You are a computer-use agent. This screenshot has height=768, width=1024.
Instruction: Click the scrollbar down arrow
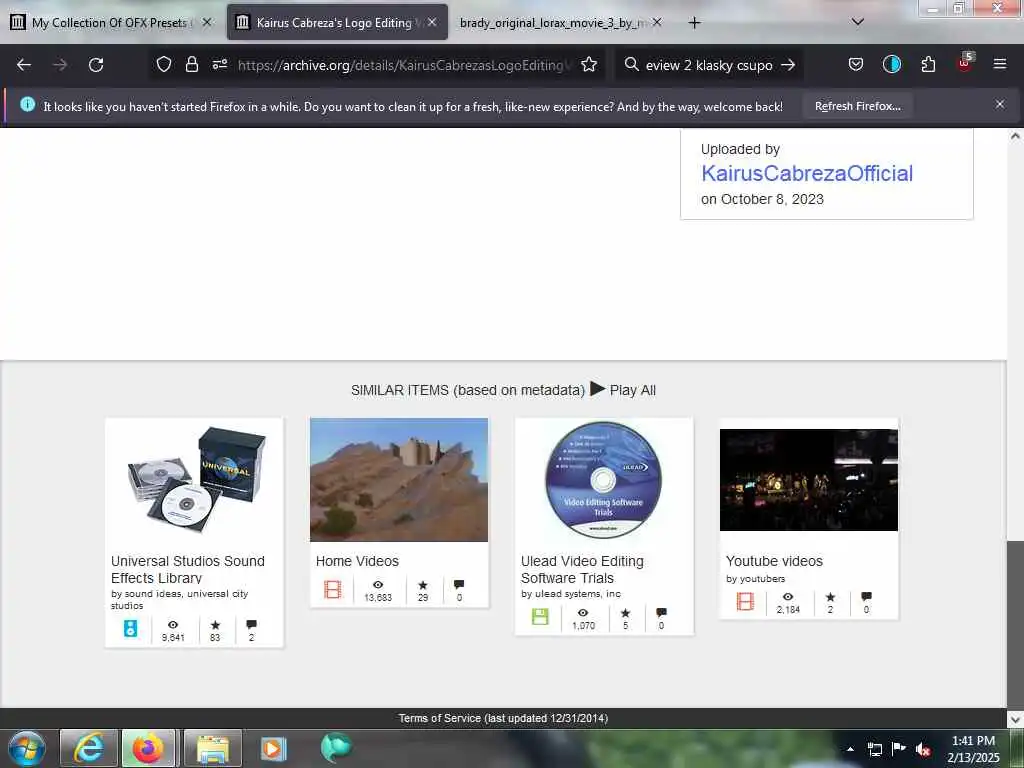[x=1015, y=719]
